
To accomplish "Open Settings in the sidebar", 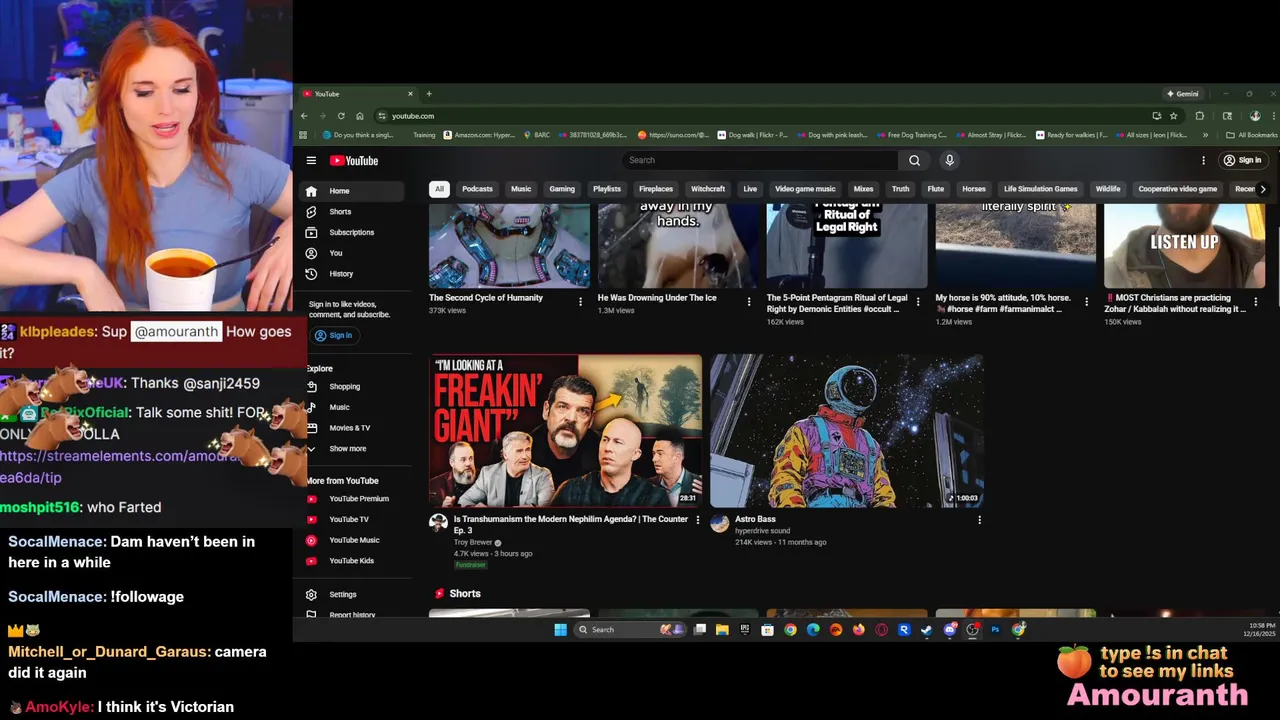I will point(354,595).
